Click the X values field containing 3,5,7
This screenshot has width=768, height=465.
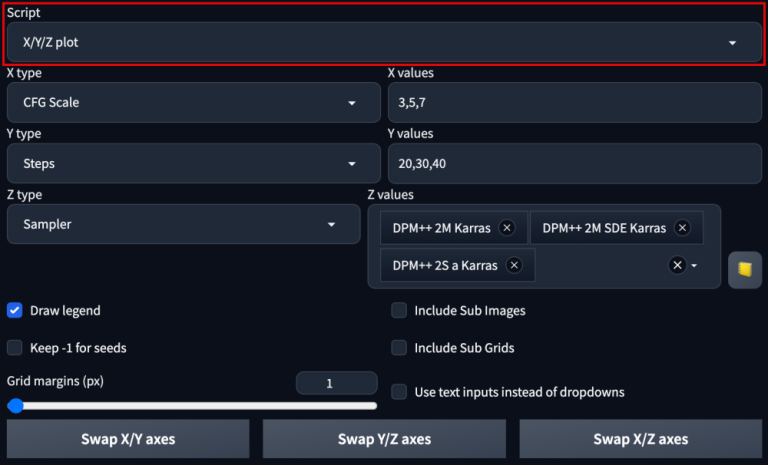pos(574,103)
